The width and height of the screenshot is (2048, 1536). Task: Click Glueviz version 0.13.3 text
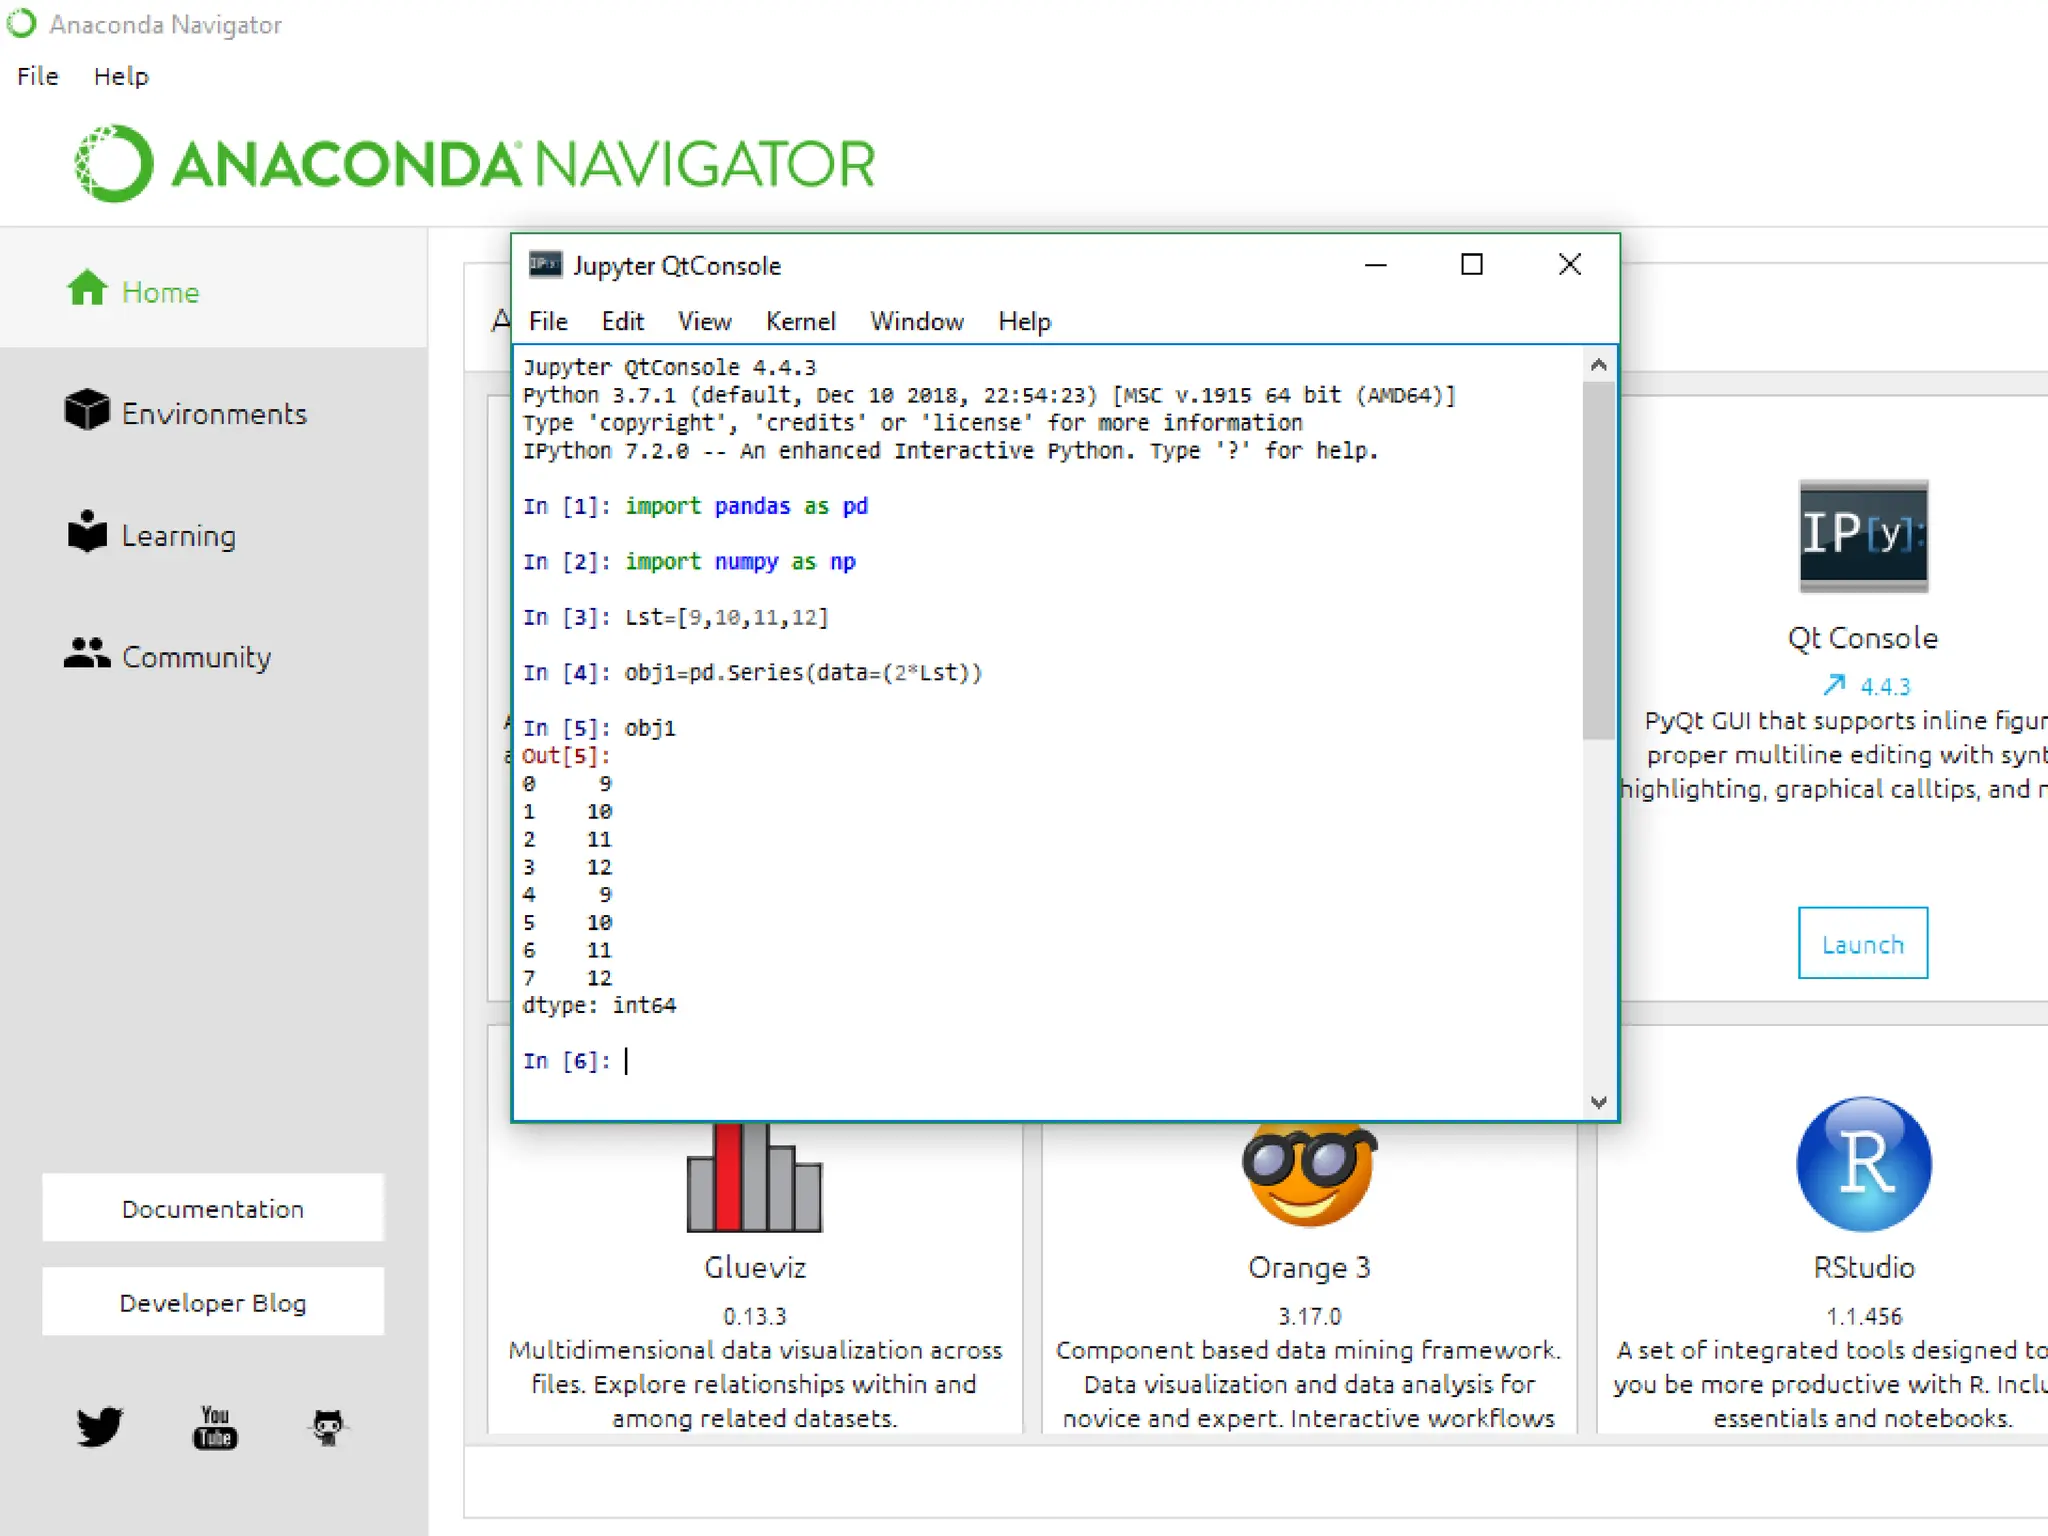coord(754,1316)
